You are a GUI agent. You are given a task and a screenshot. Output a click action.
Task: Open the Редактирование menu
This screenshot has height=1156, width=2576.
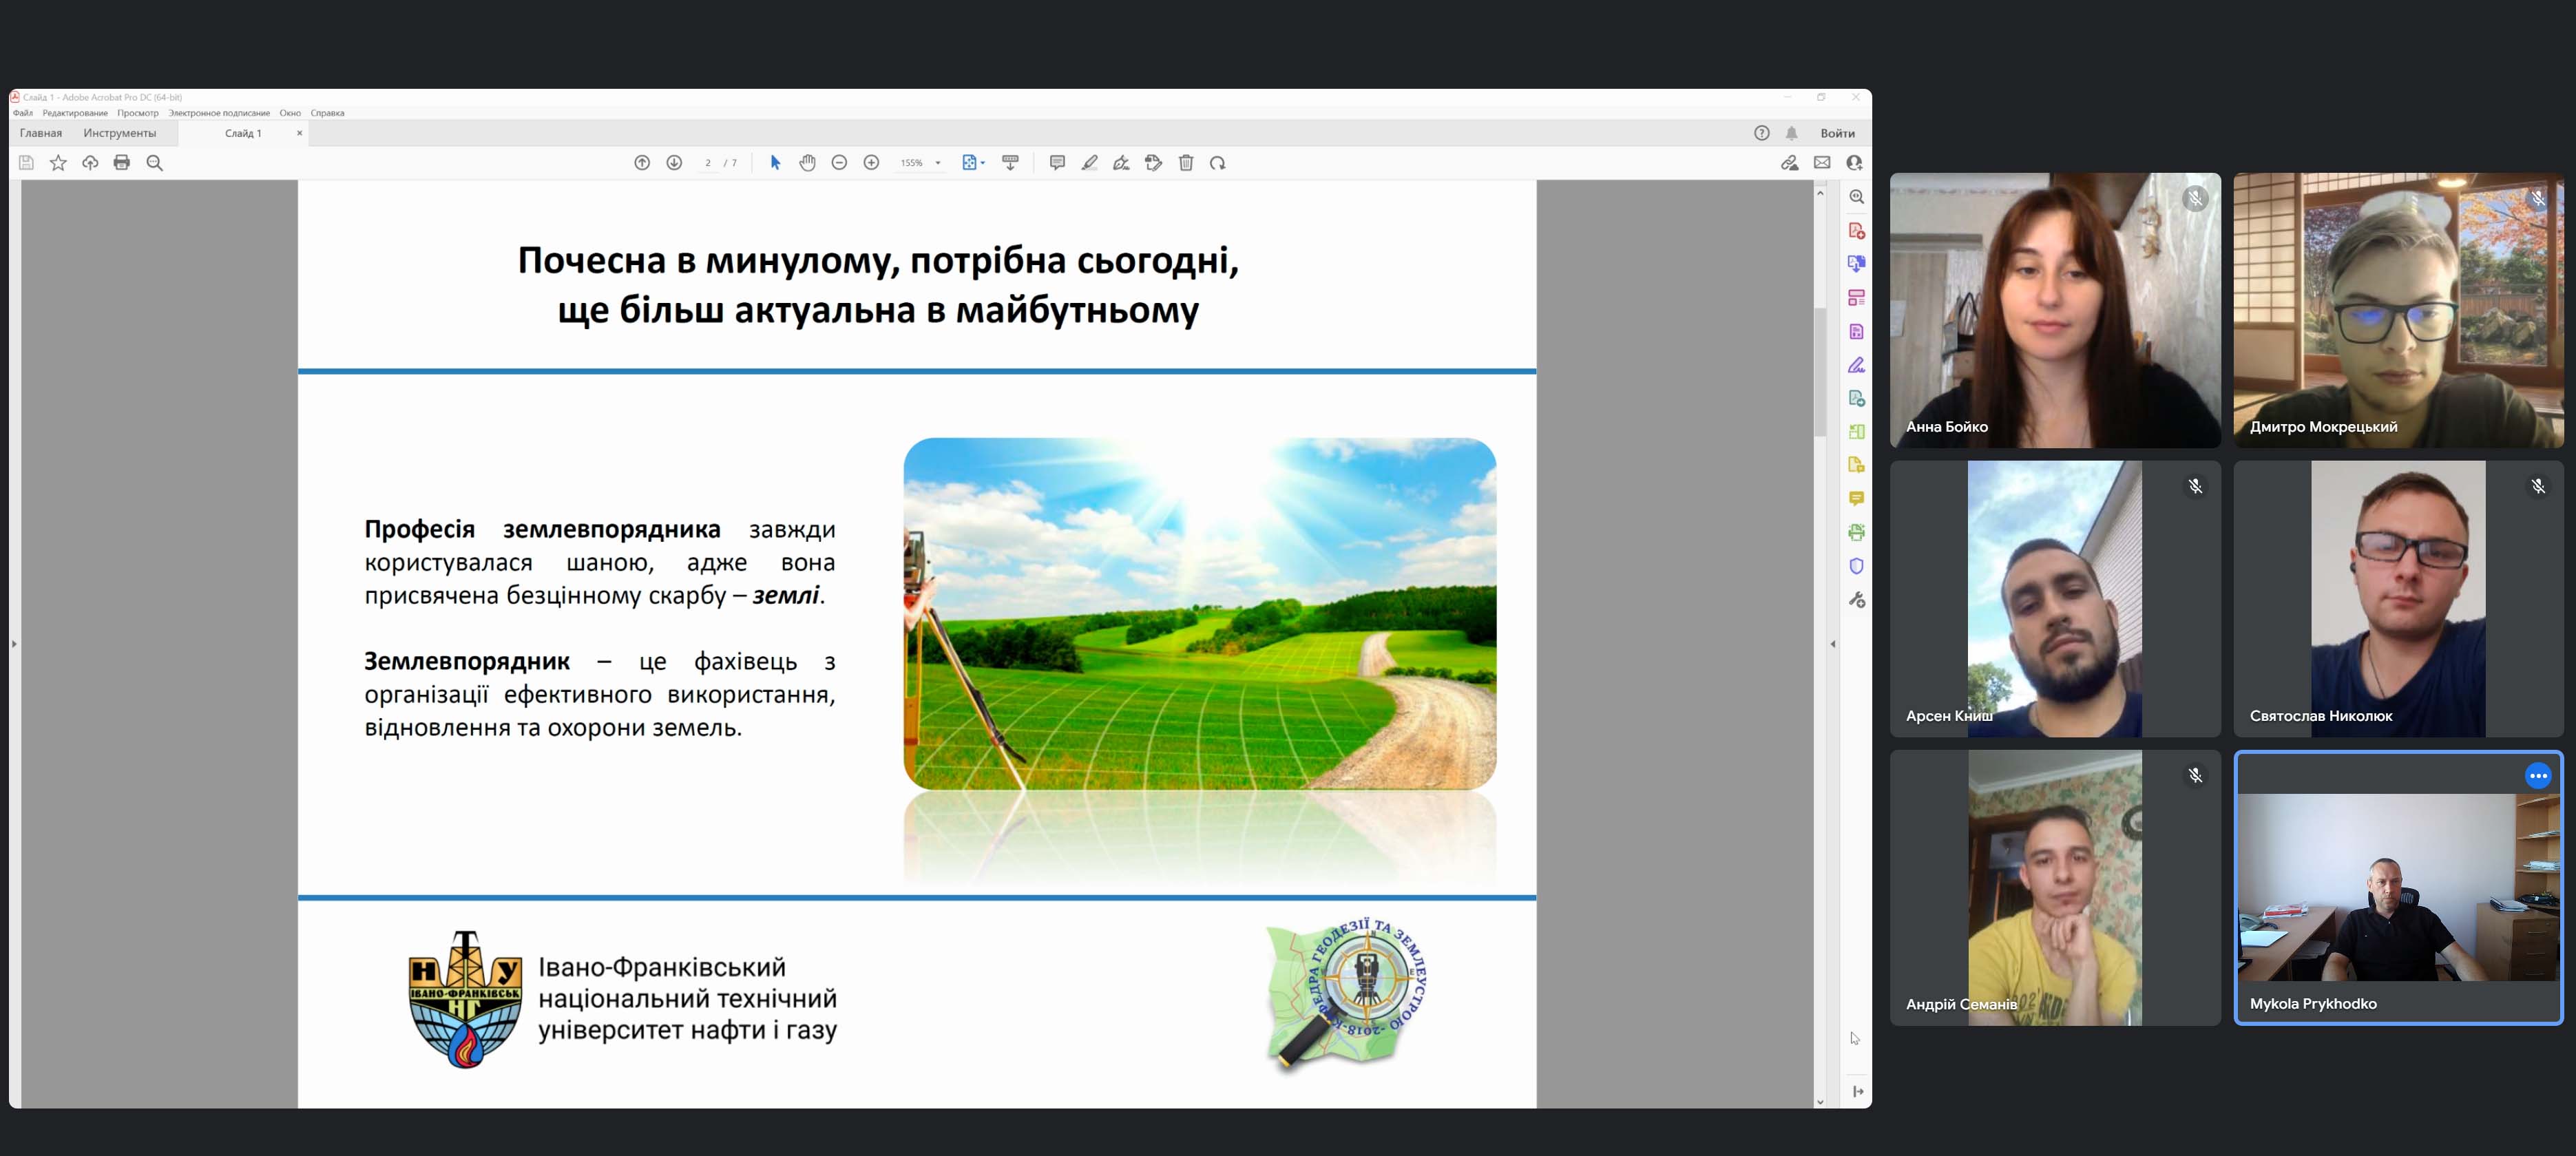pos(75,113)
